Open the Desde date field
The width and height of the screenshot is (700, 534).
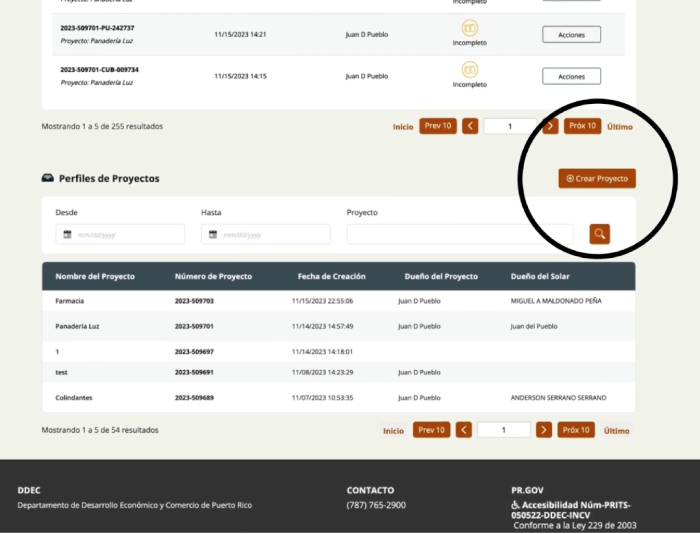point(120,234)
